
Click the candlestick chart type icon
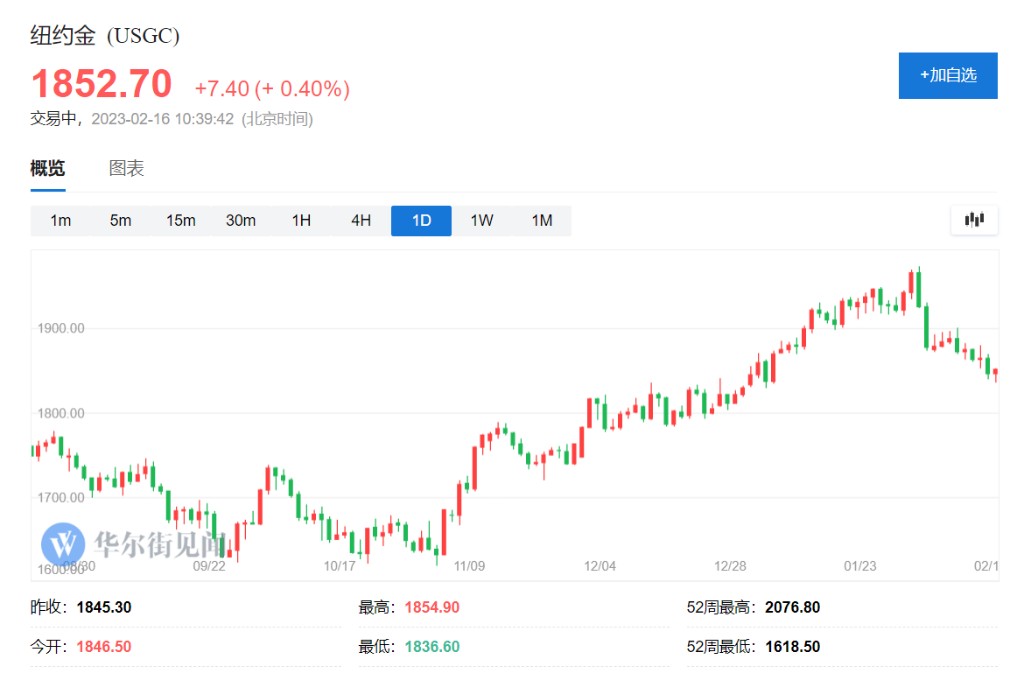pyautogui.click(x=974, y=220)
